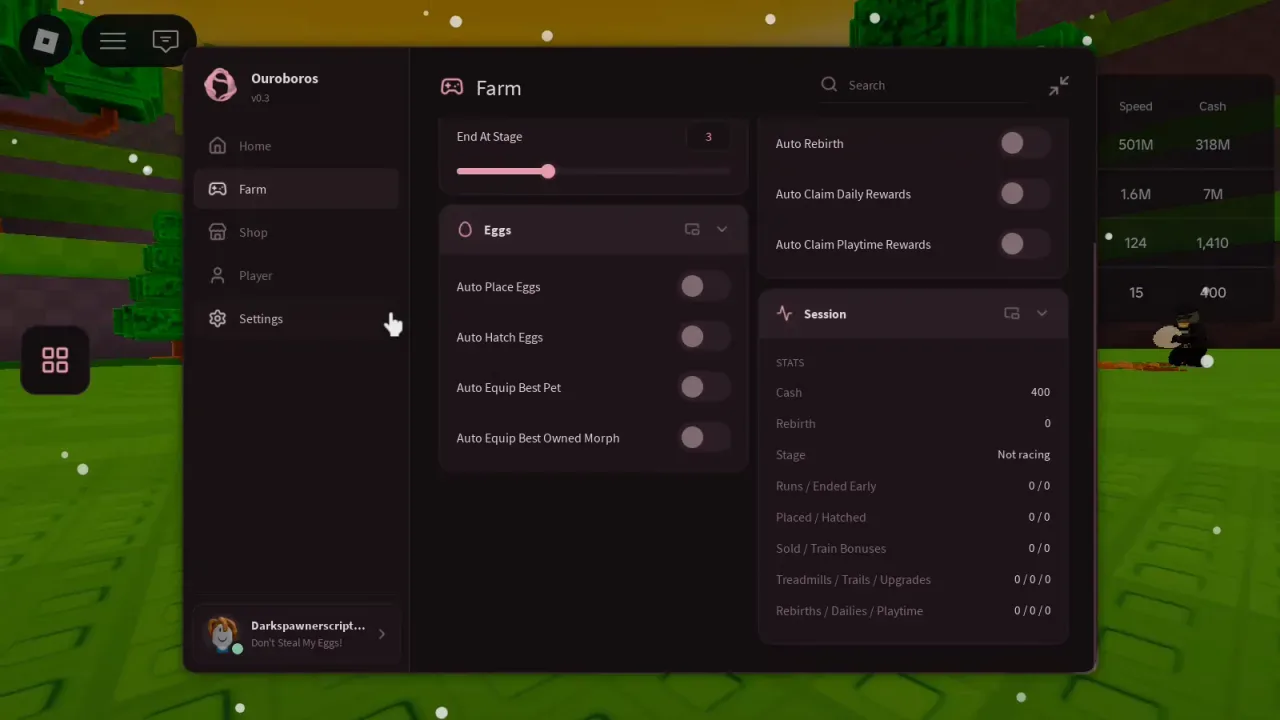
Task: Click the Eggs section egg icon
Action: tap(465, 230)
